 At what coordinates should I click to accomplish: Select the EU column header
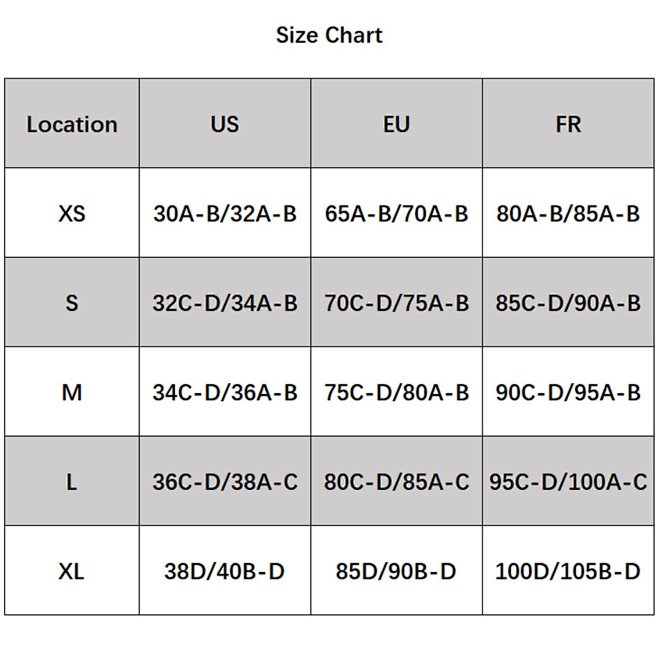tap(397, 125)
